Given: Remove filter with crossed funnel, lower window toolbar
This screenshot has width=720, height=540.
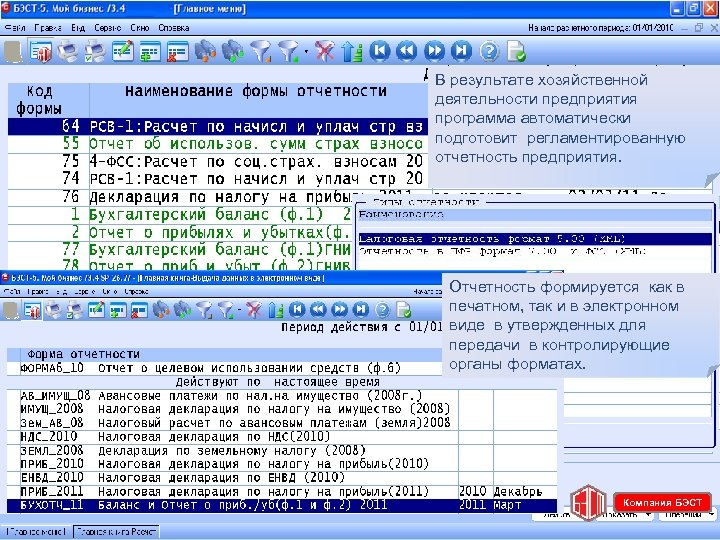Looking at the screenshot, I should 253,310.
